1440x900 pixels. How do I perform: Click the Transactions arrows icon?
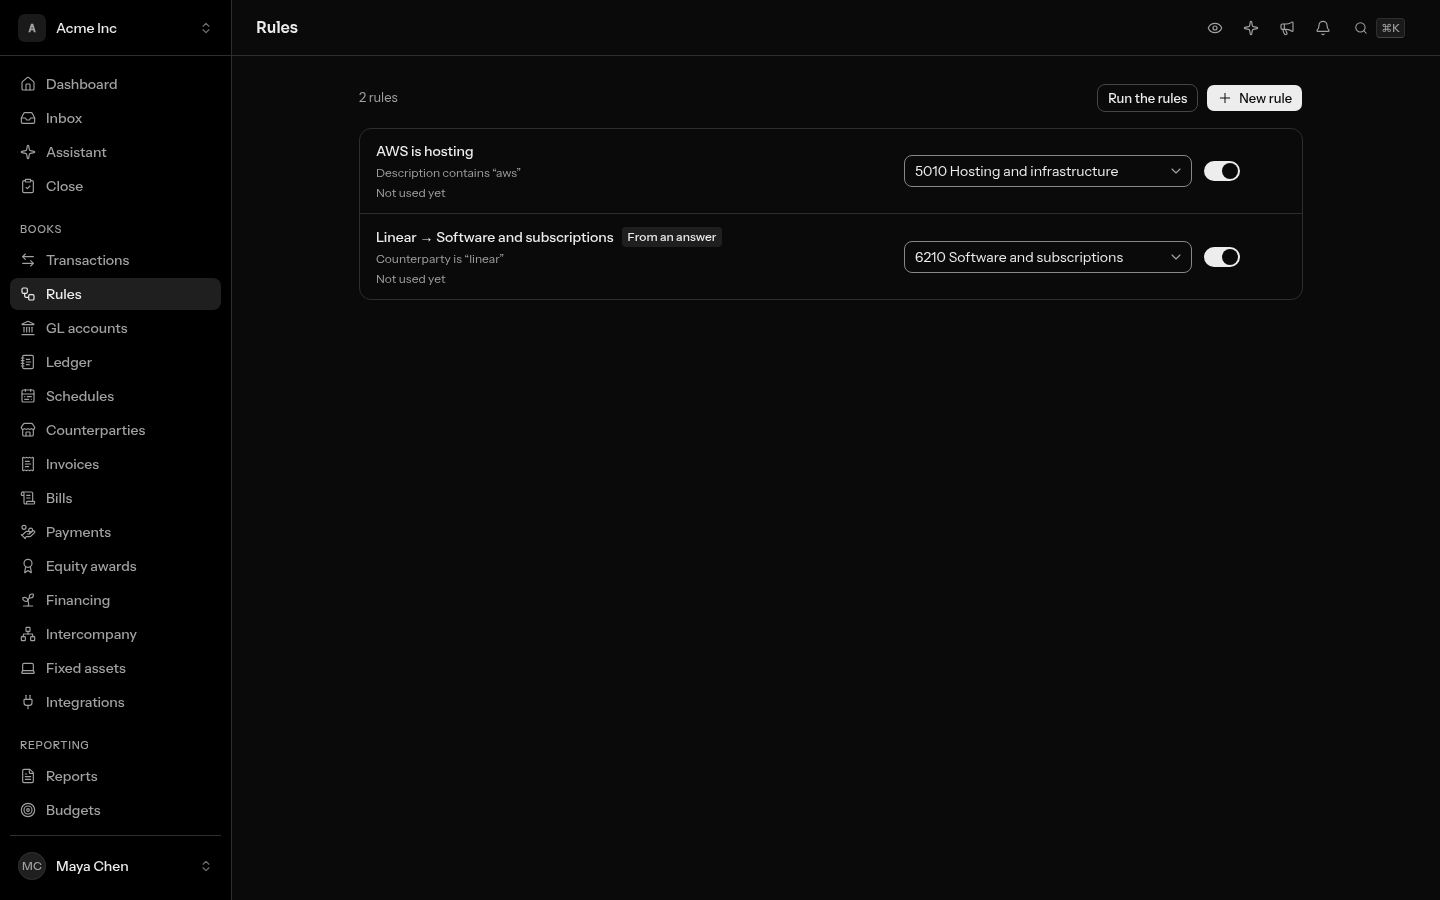pos(28,260)
